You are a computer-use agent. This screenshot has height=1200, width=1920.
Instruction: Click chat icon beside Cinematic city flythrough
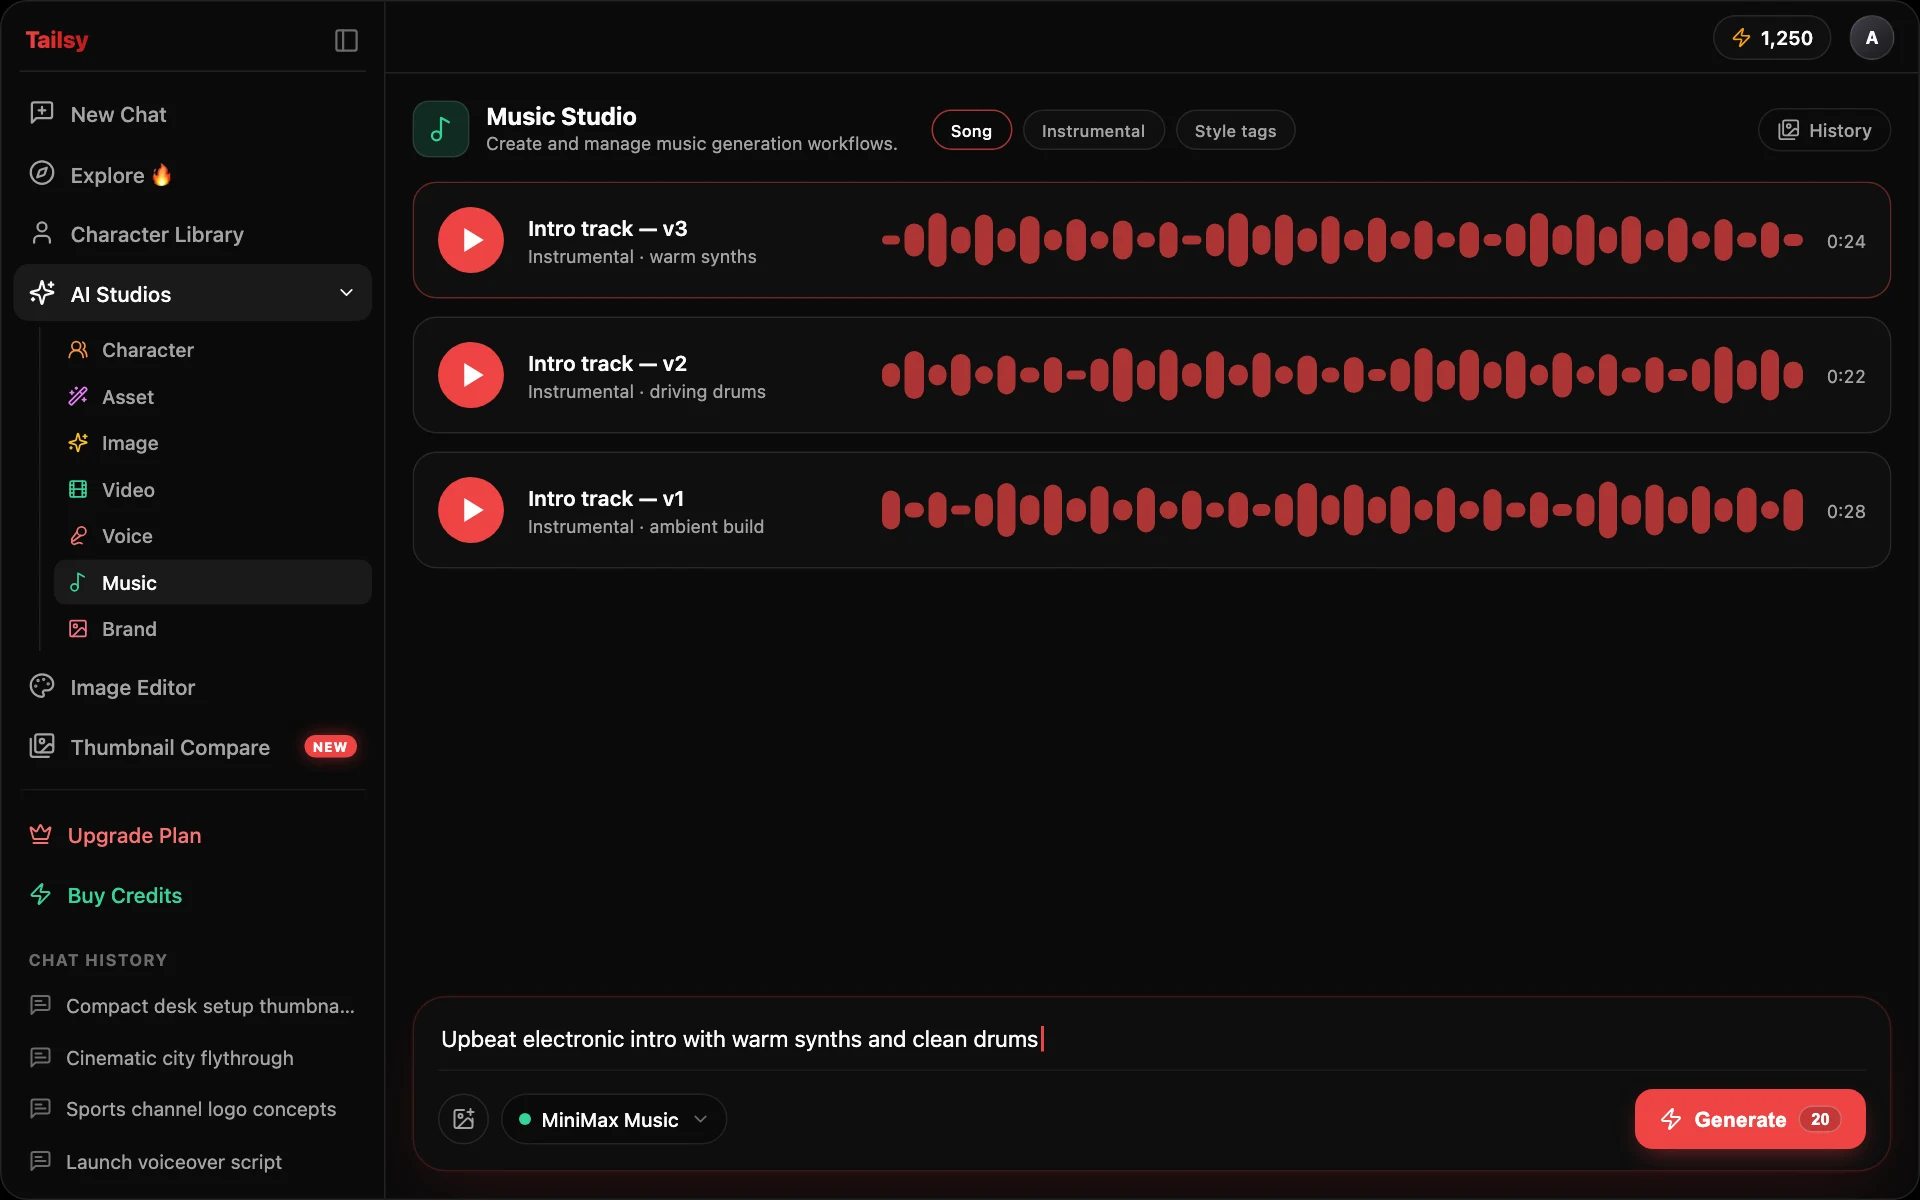point(41,1057)
